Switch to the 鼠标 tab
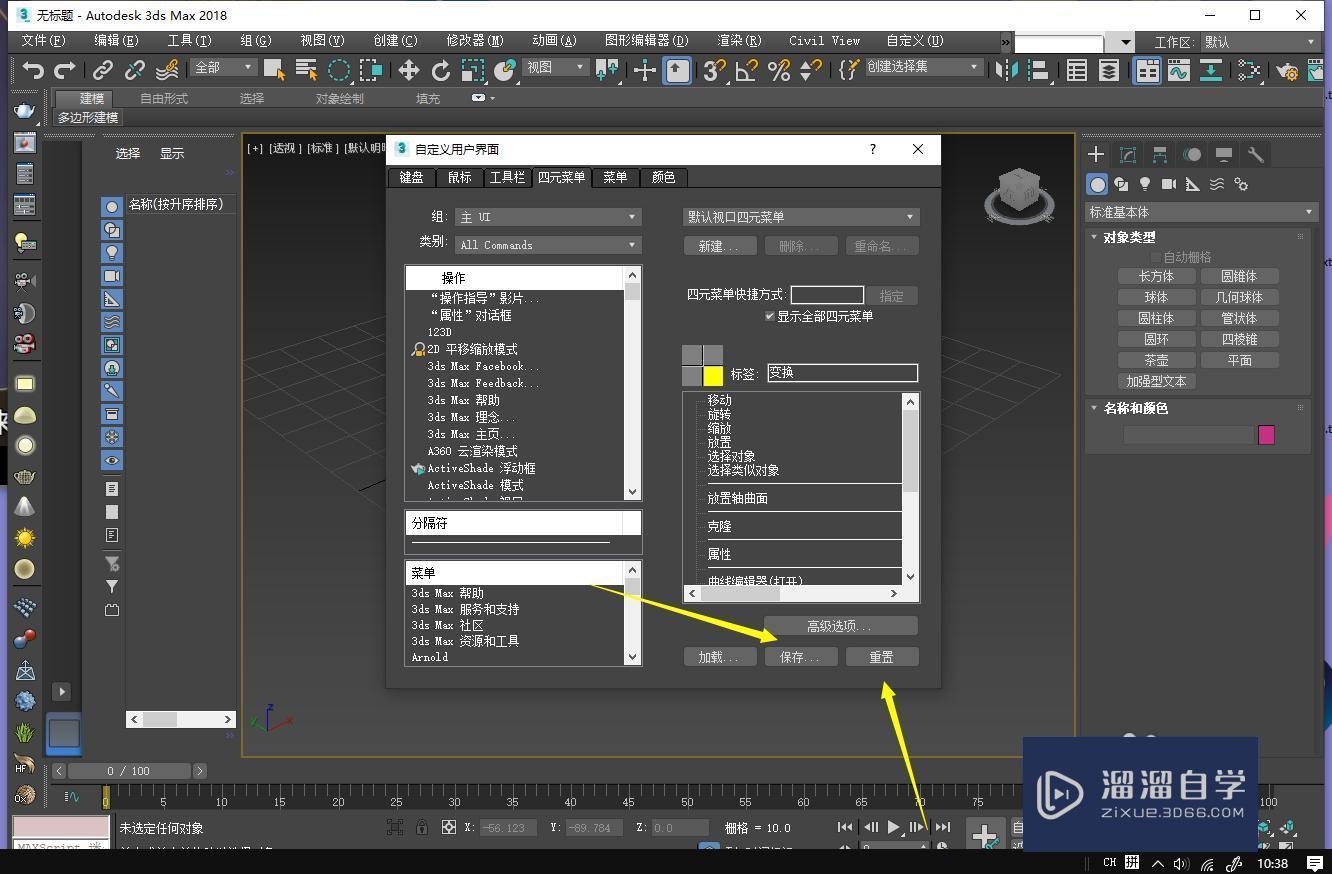Screen dimensions: 1332x874 click(459, 177)
